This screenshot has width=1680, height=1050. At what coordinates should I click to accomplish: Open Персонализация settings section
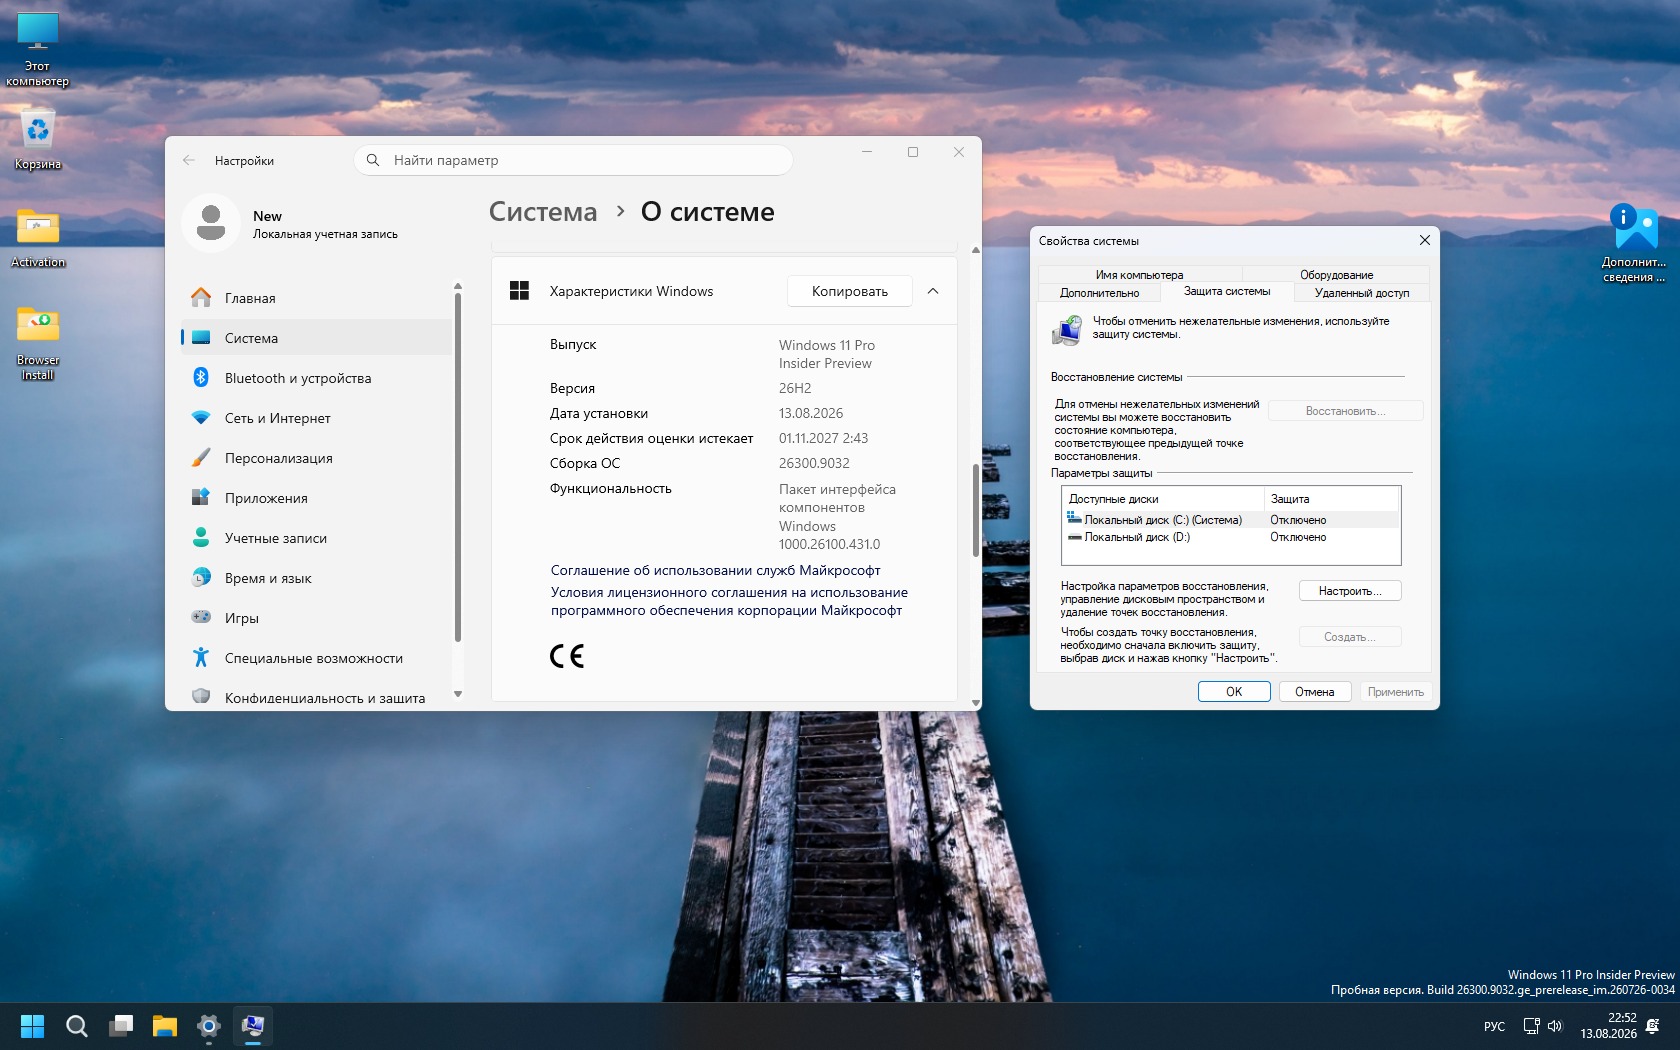pyautogui.click(x=316, y=458)
